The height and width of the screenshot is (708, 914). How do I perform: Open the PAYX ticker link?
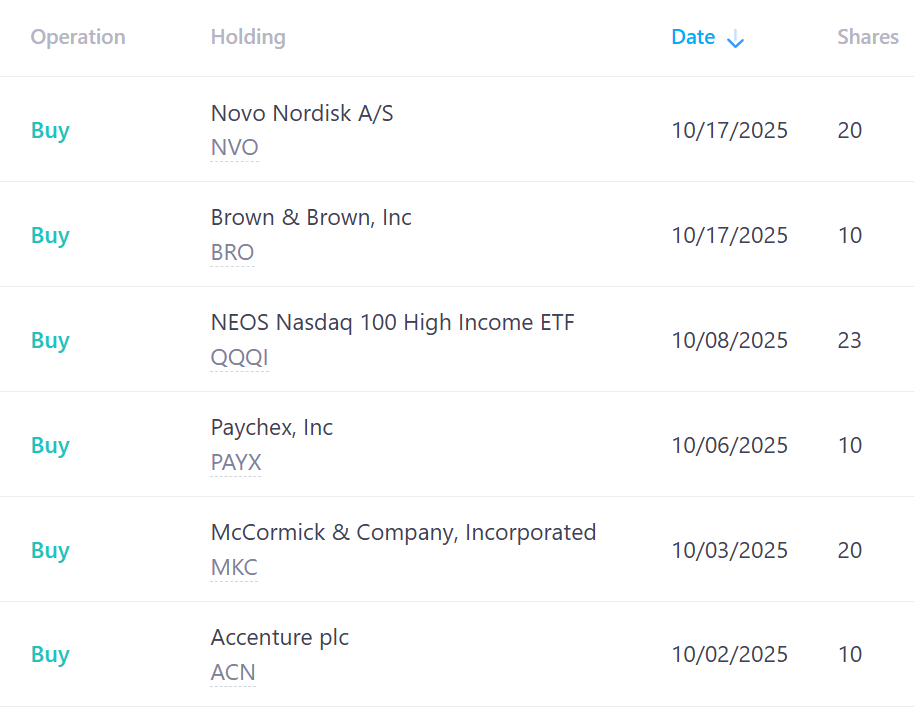(x=235, y=463)
